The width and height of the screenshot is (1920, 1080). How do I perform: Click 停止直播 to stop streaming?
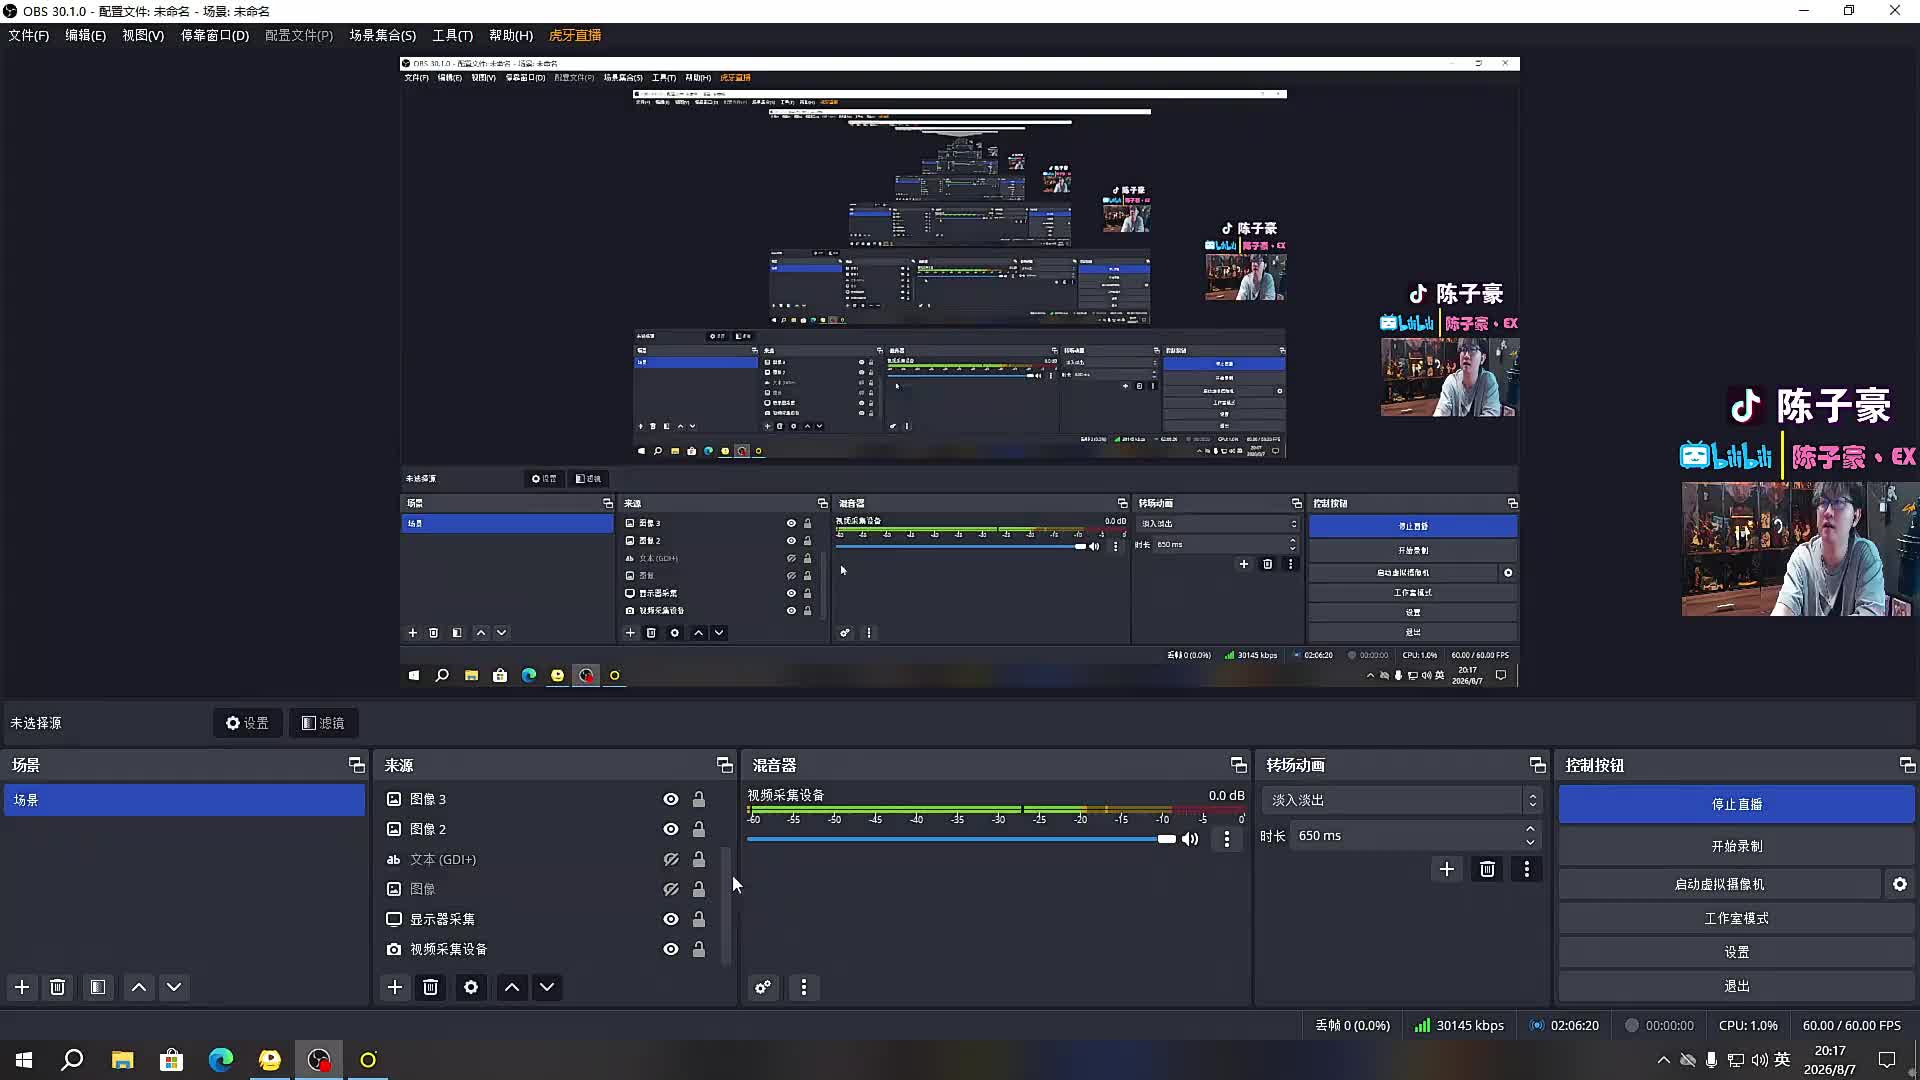coord(1737,804)
